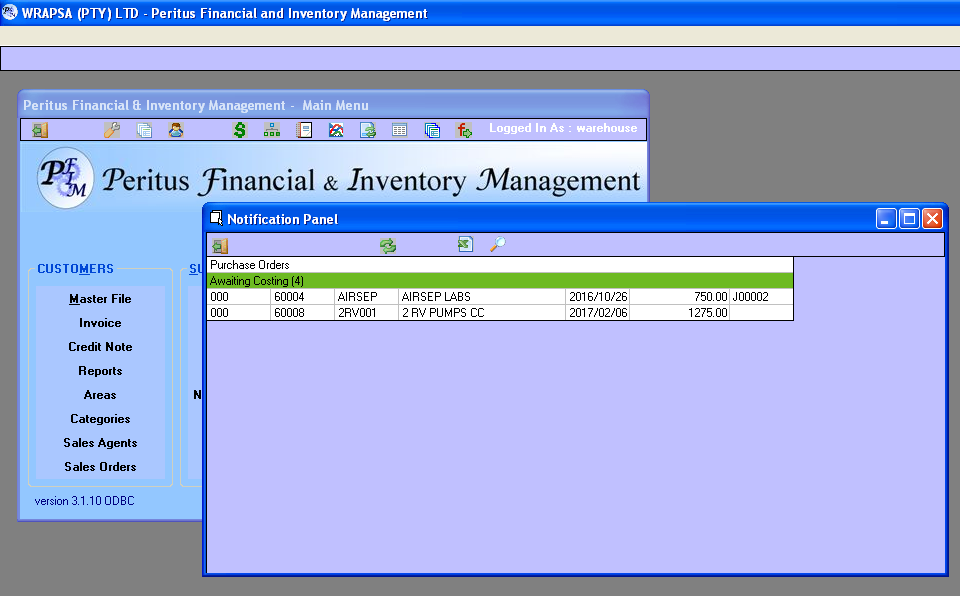960x596 pixels.
Task: Export notifications to Excel icon
Action: pos(465,244)
